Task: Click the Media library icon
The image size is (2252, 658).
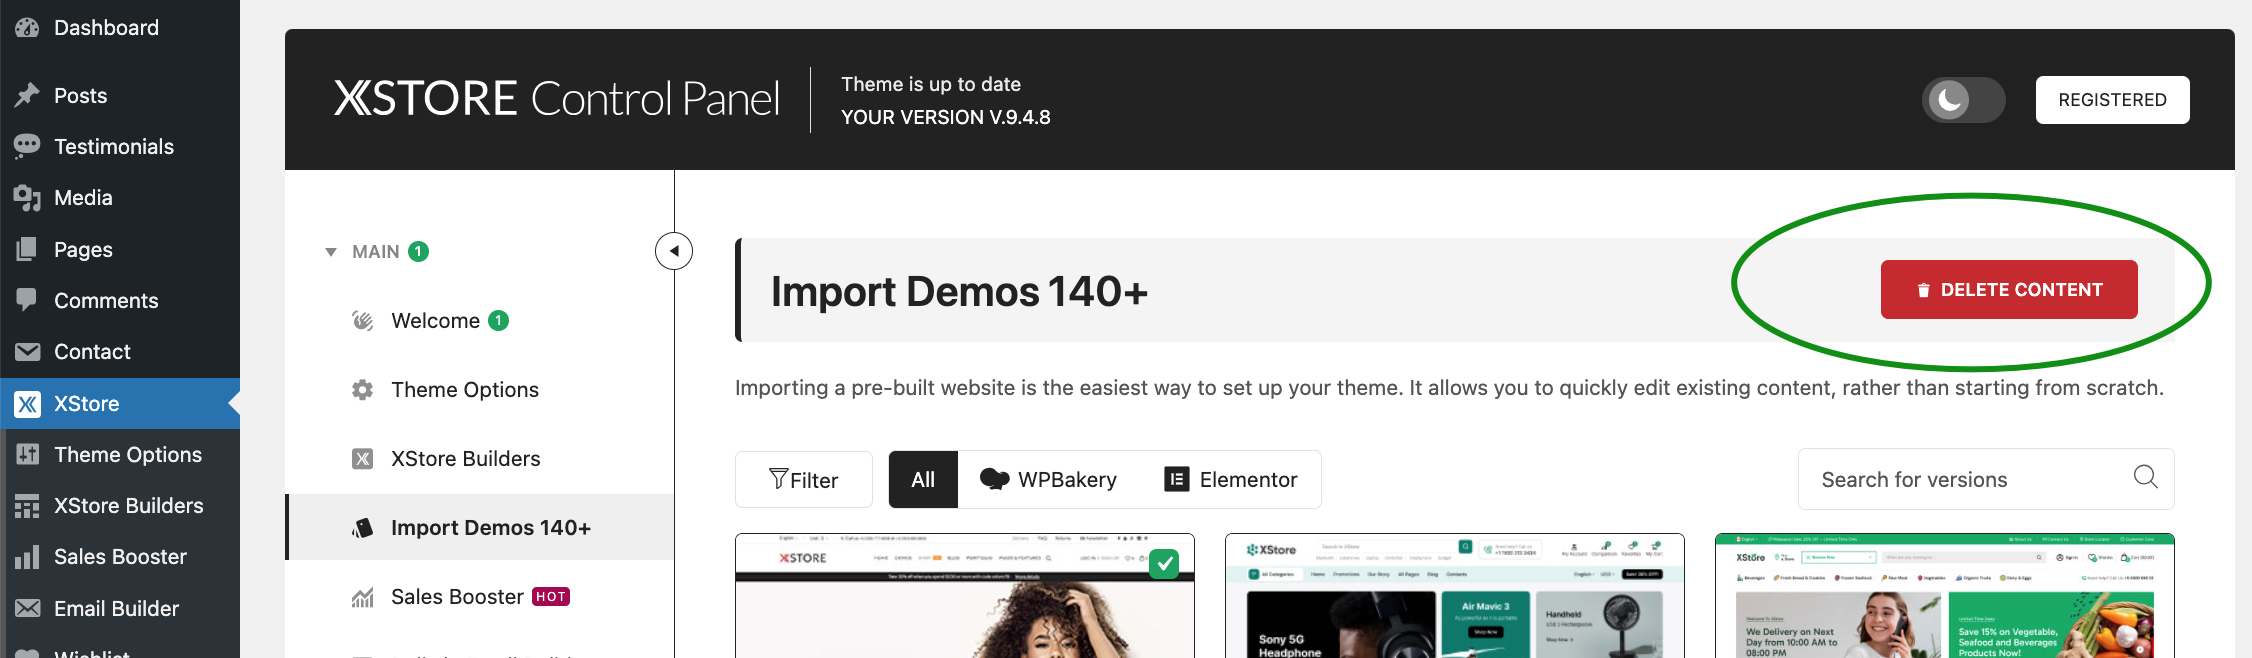Action: 27,198
